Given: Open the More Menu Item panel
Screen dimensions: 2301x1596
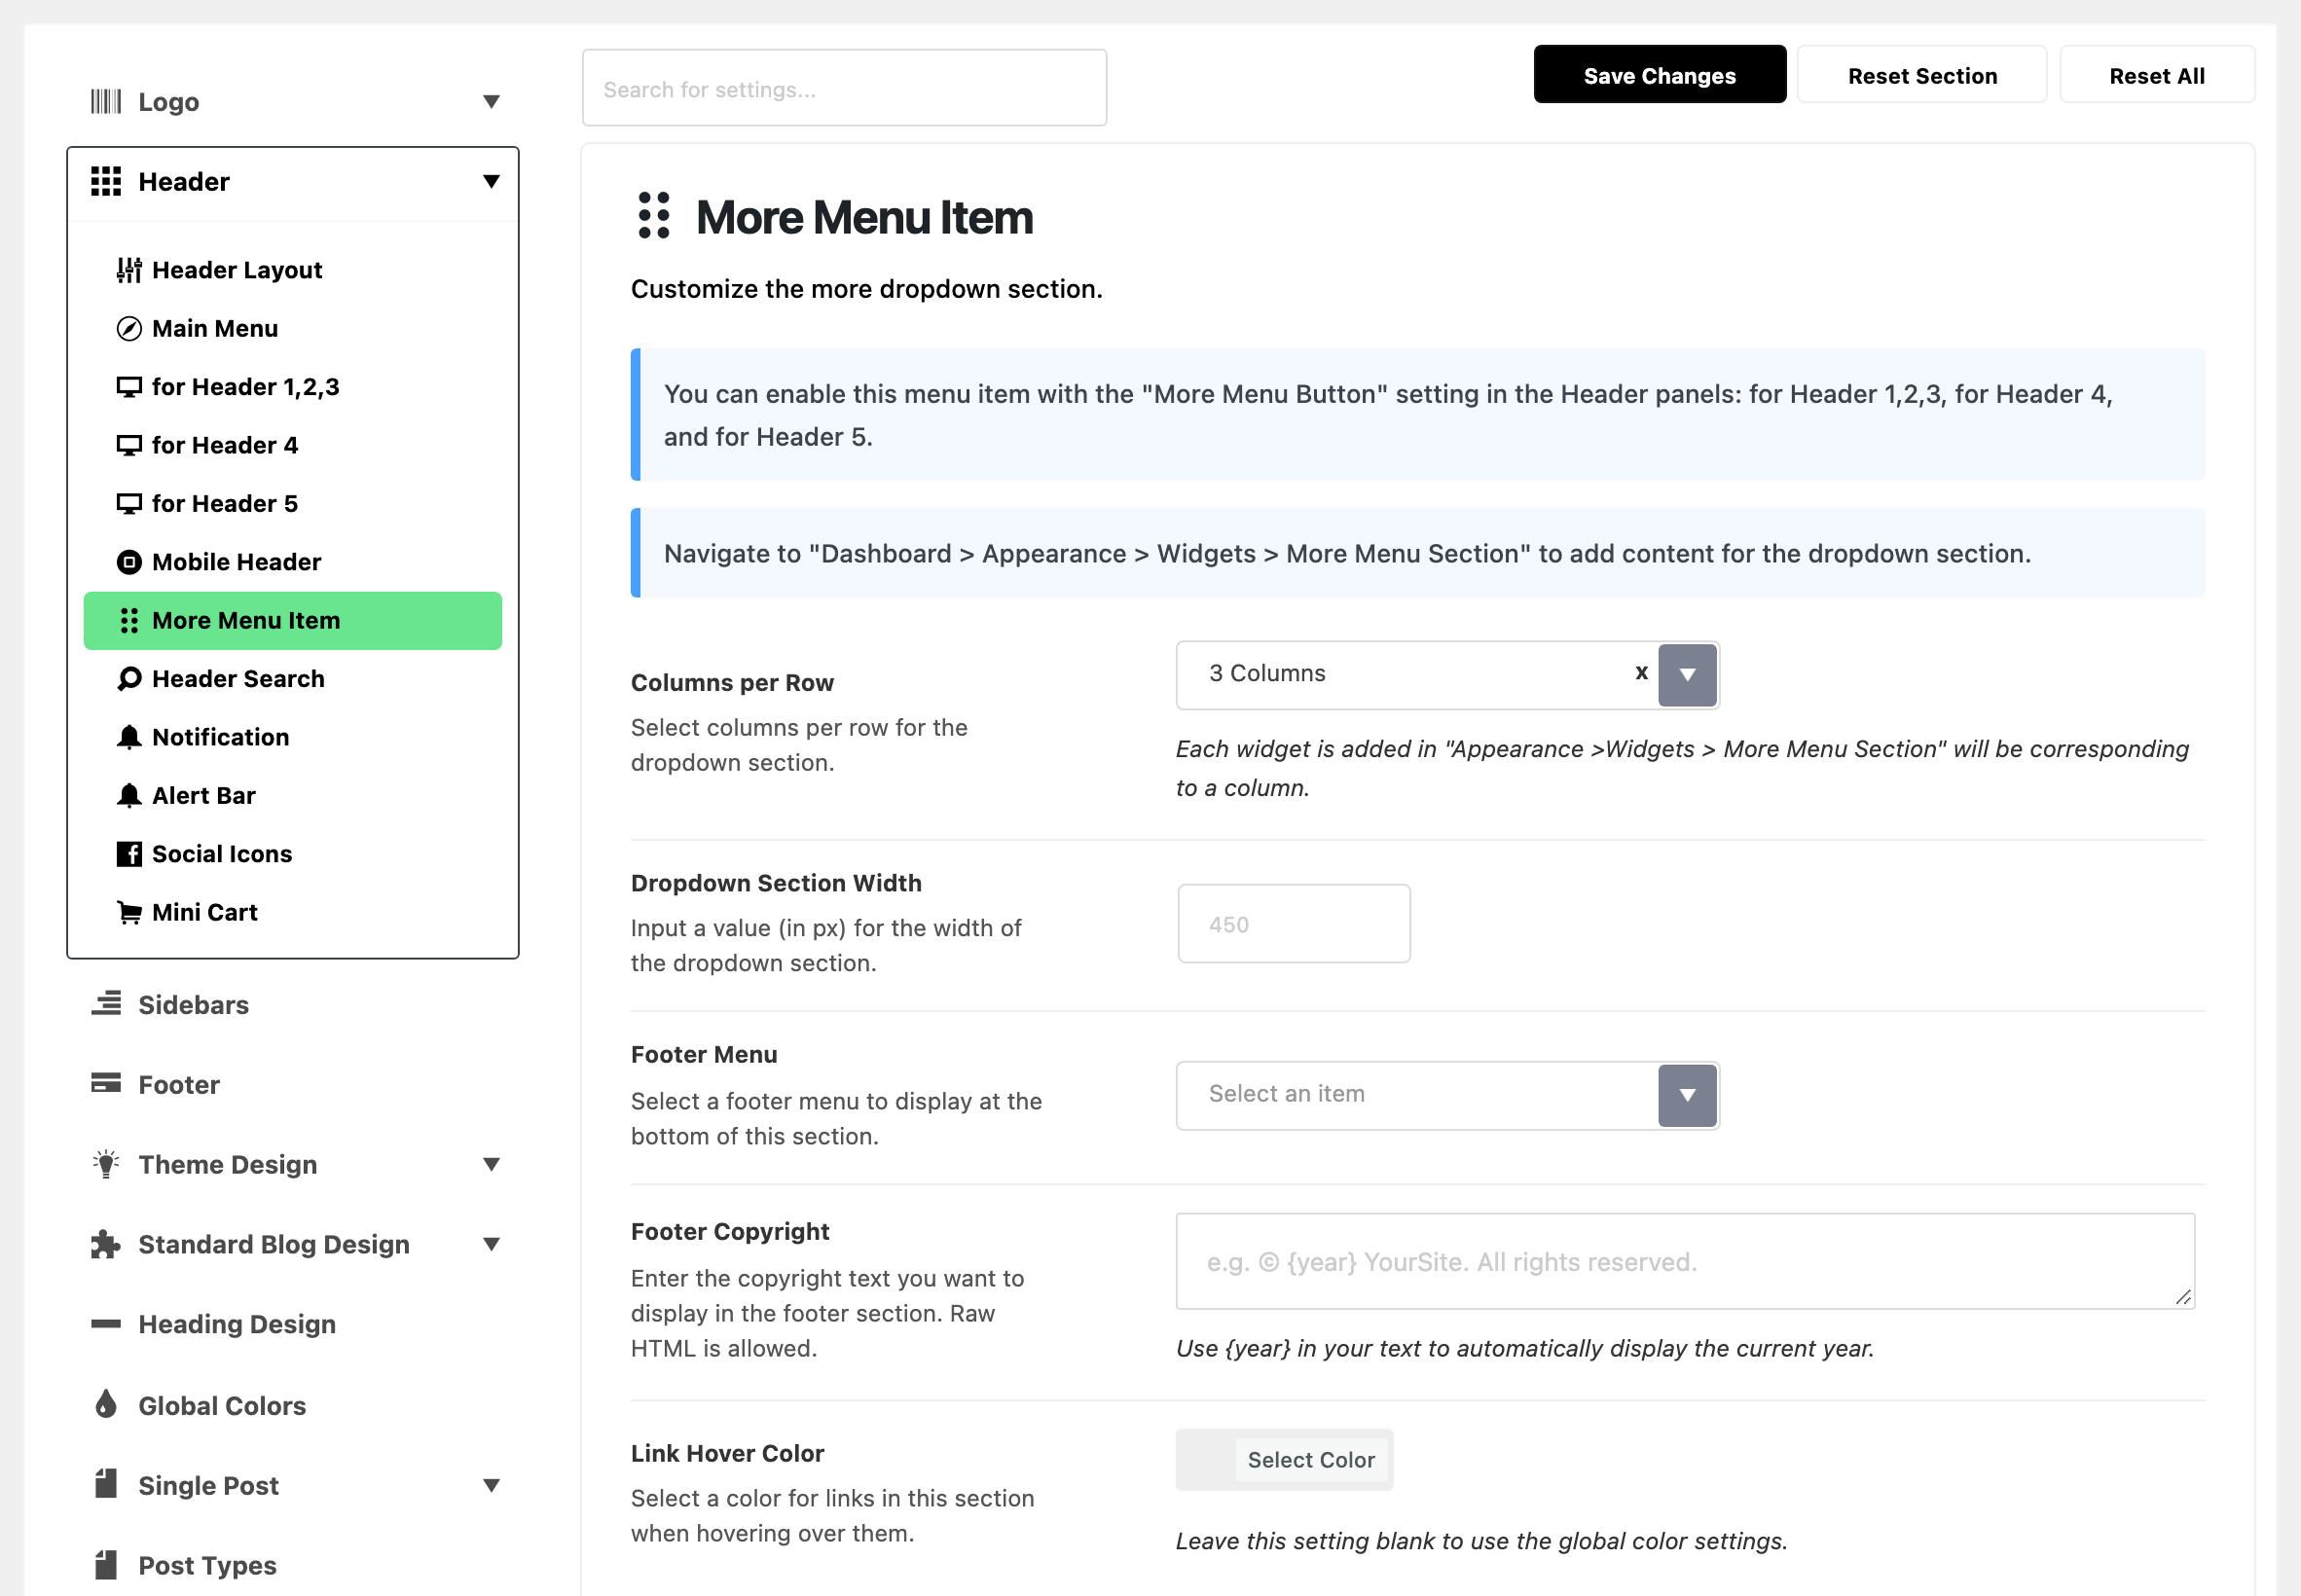Looking at the screenshot, I should pos(293,621).
